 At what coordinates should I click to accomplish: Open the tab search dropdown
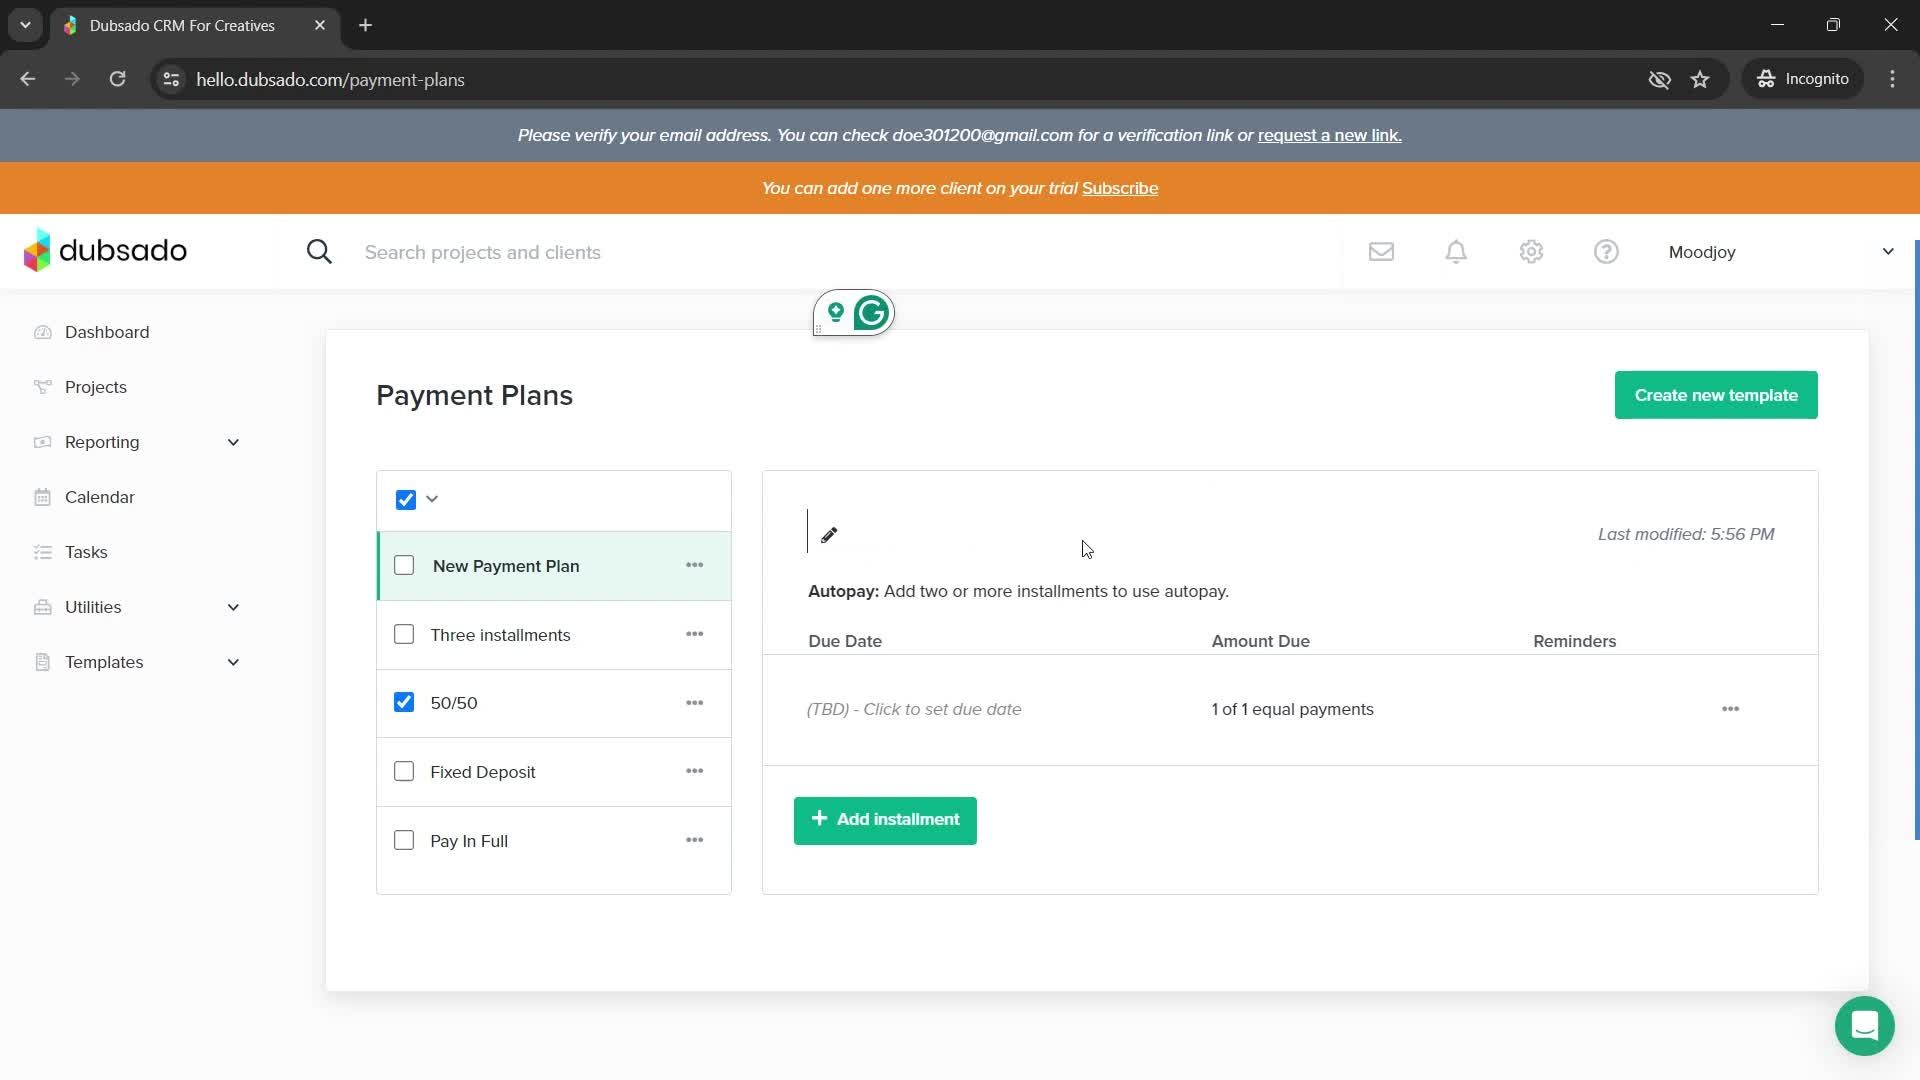tap(25, 25)
